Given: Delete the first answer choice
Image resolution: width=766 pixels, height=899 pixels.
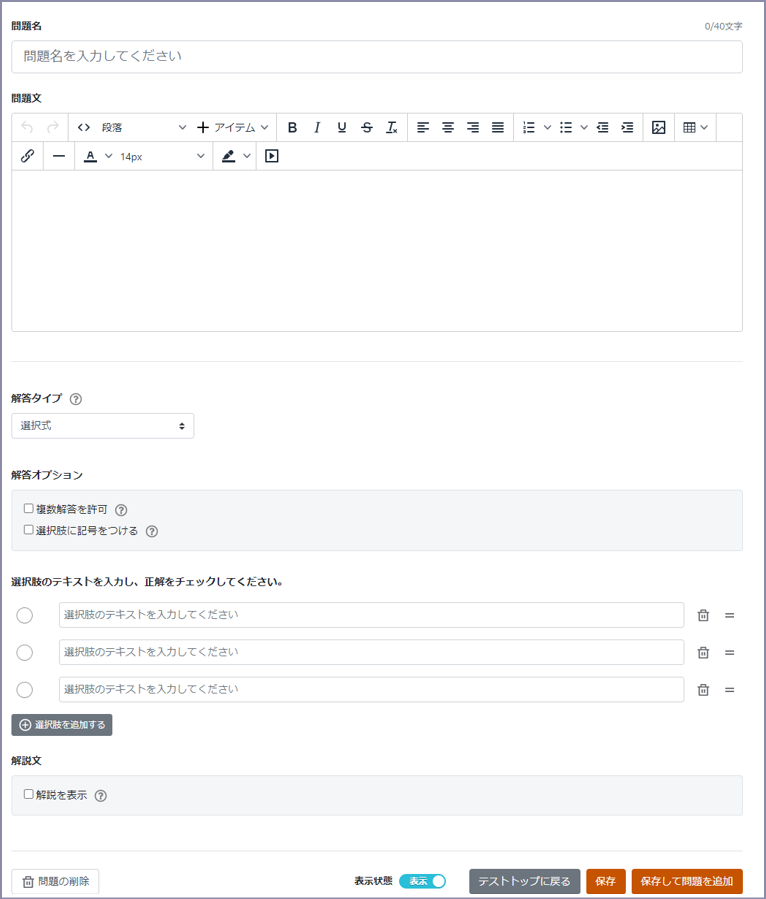Looking at the screenshot, I should 704,615.
